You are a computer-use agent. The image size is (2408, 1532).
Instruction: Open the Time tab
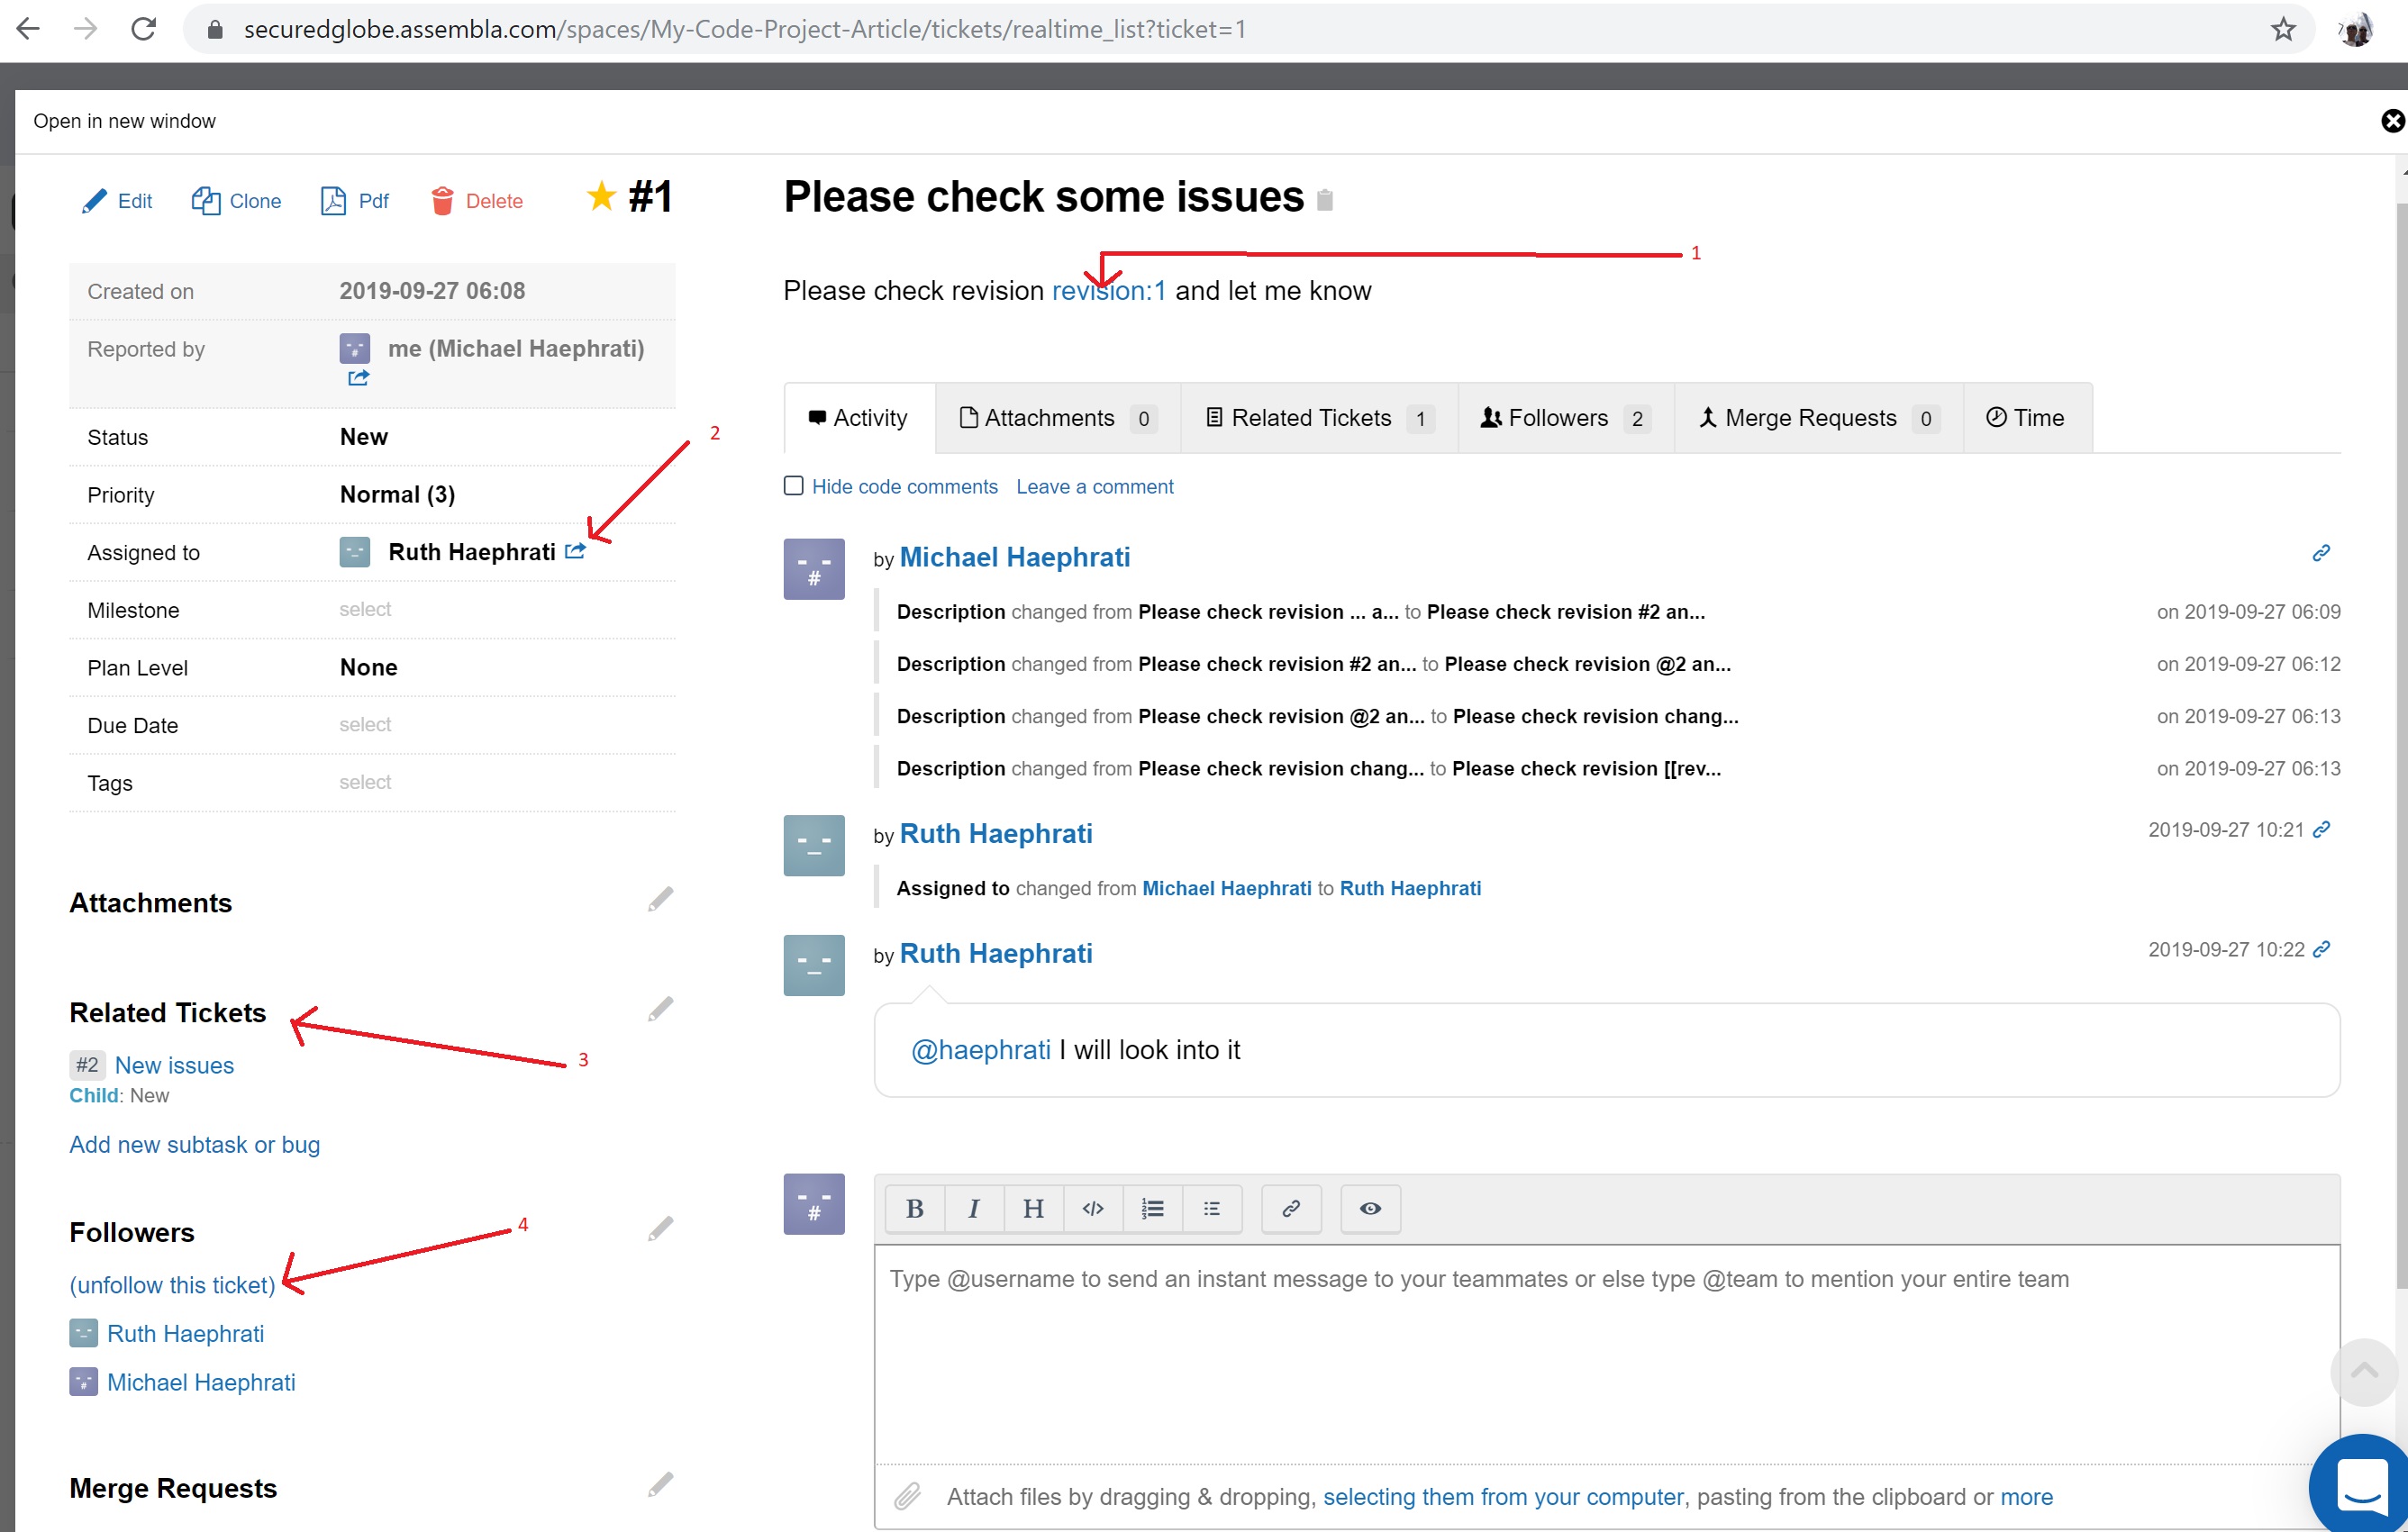point(2028,418)
